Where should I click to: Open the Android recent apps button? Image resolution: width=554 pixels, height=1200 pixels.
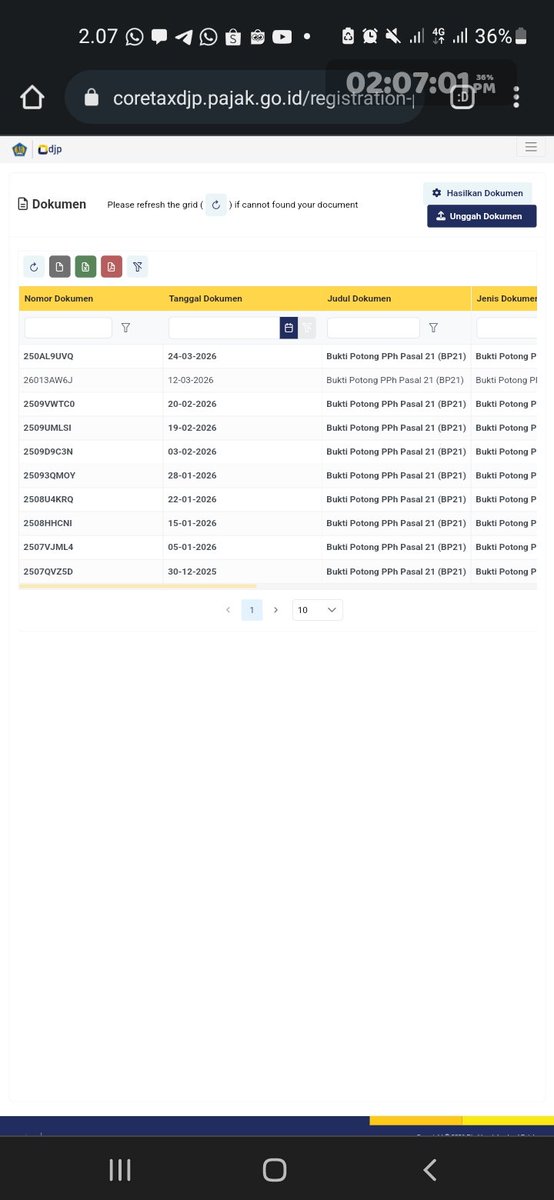click(x=120, y=1169)
